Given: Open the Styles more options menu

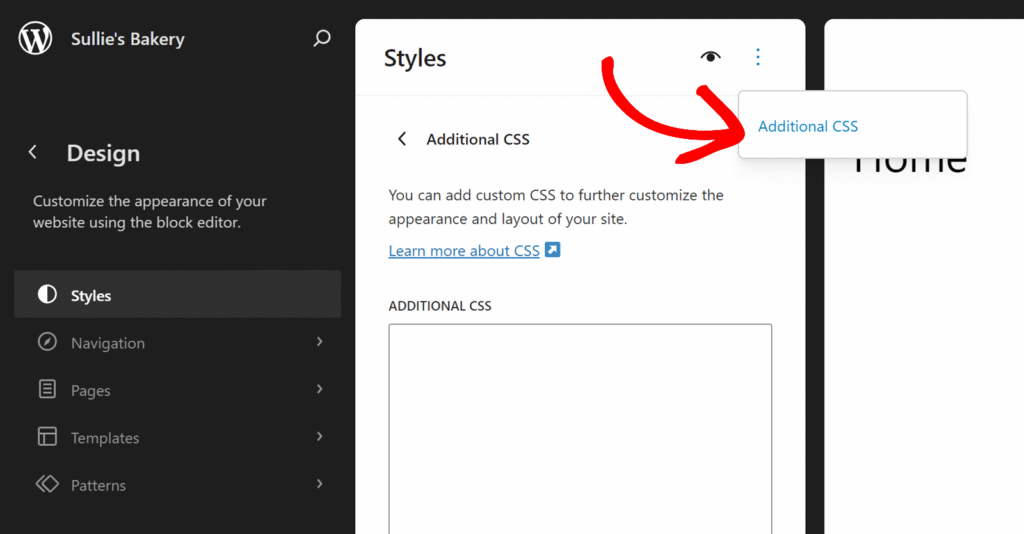Looking at the screenshot, I should pos(758,57).
